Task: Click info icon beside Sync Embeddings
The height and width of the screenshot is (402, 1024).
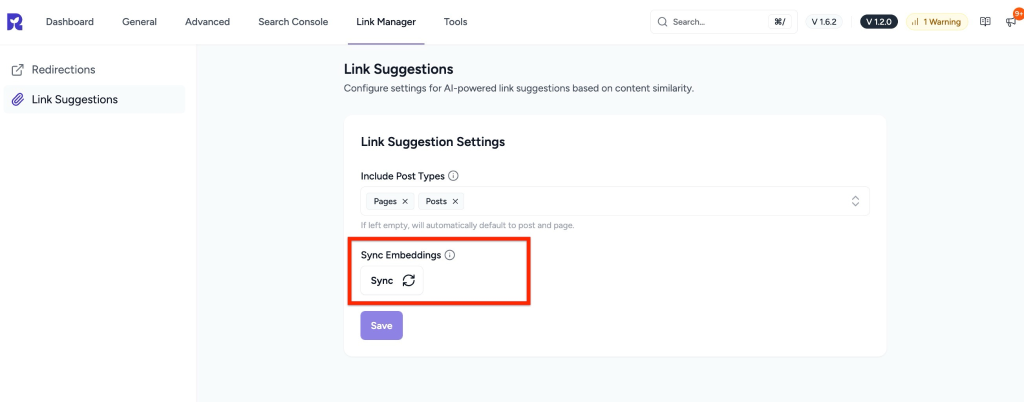Action: click(450, 255)
